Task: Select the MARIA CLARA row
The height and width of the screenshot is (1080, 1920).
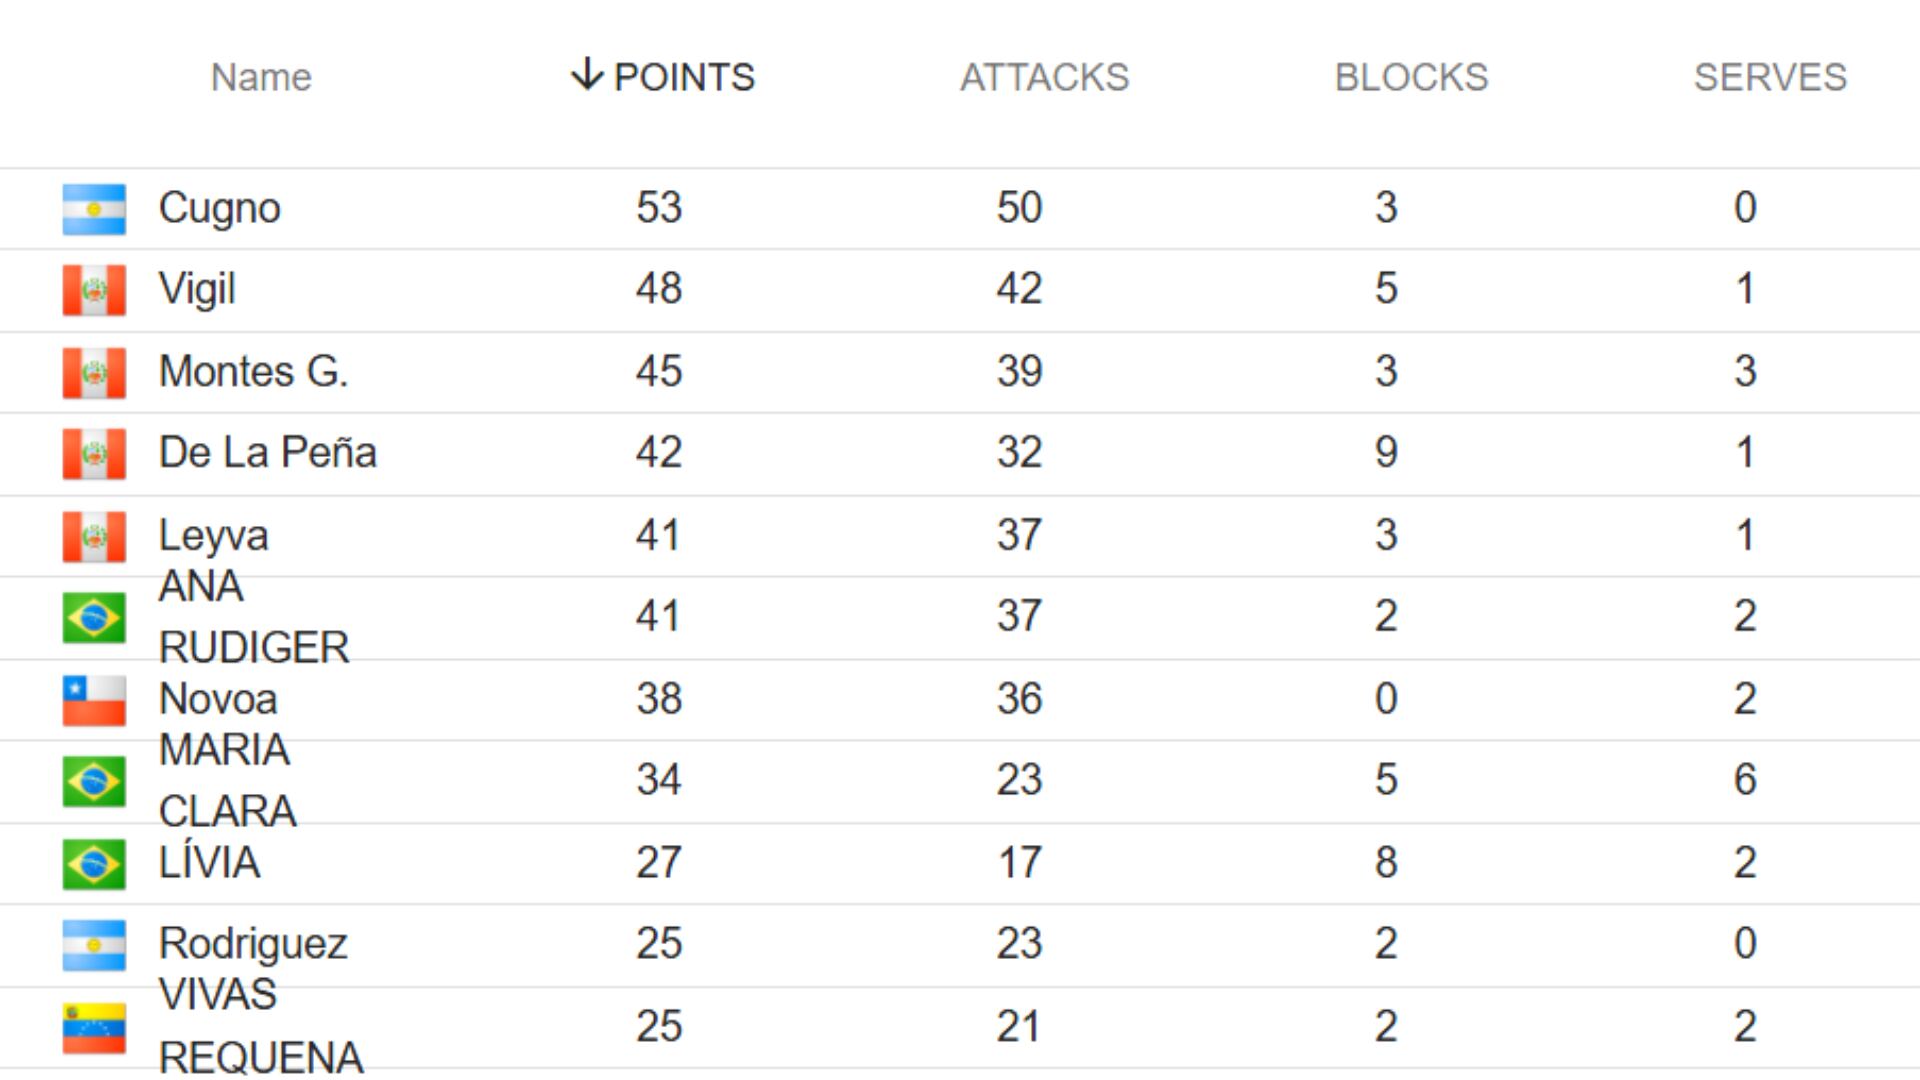Action: [x=227, y=780]
